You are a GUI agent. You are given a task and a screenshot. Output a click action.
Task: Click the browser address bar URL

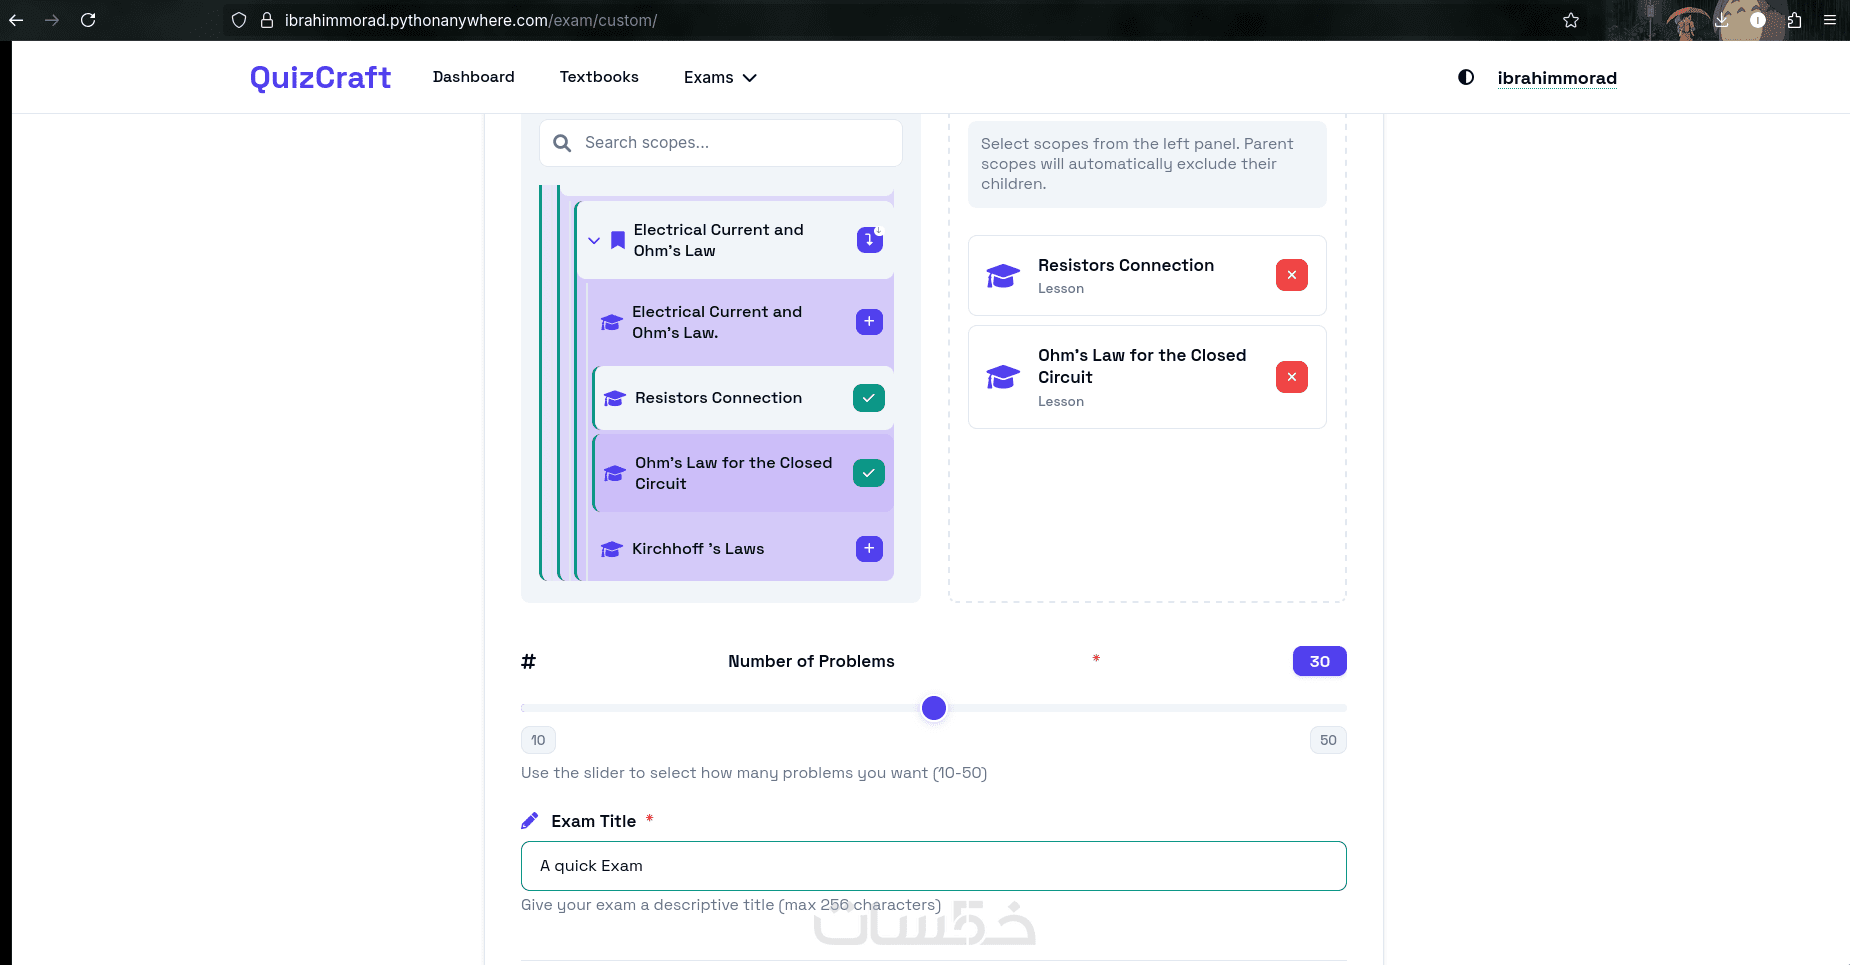[471, 20]
